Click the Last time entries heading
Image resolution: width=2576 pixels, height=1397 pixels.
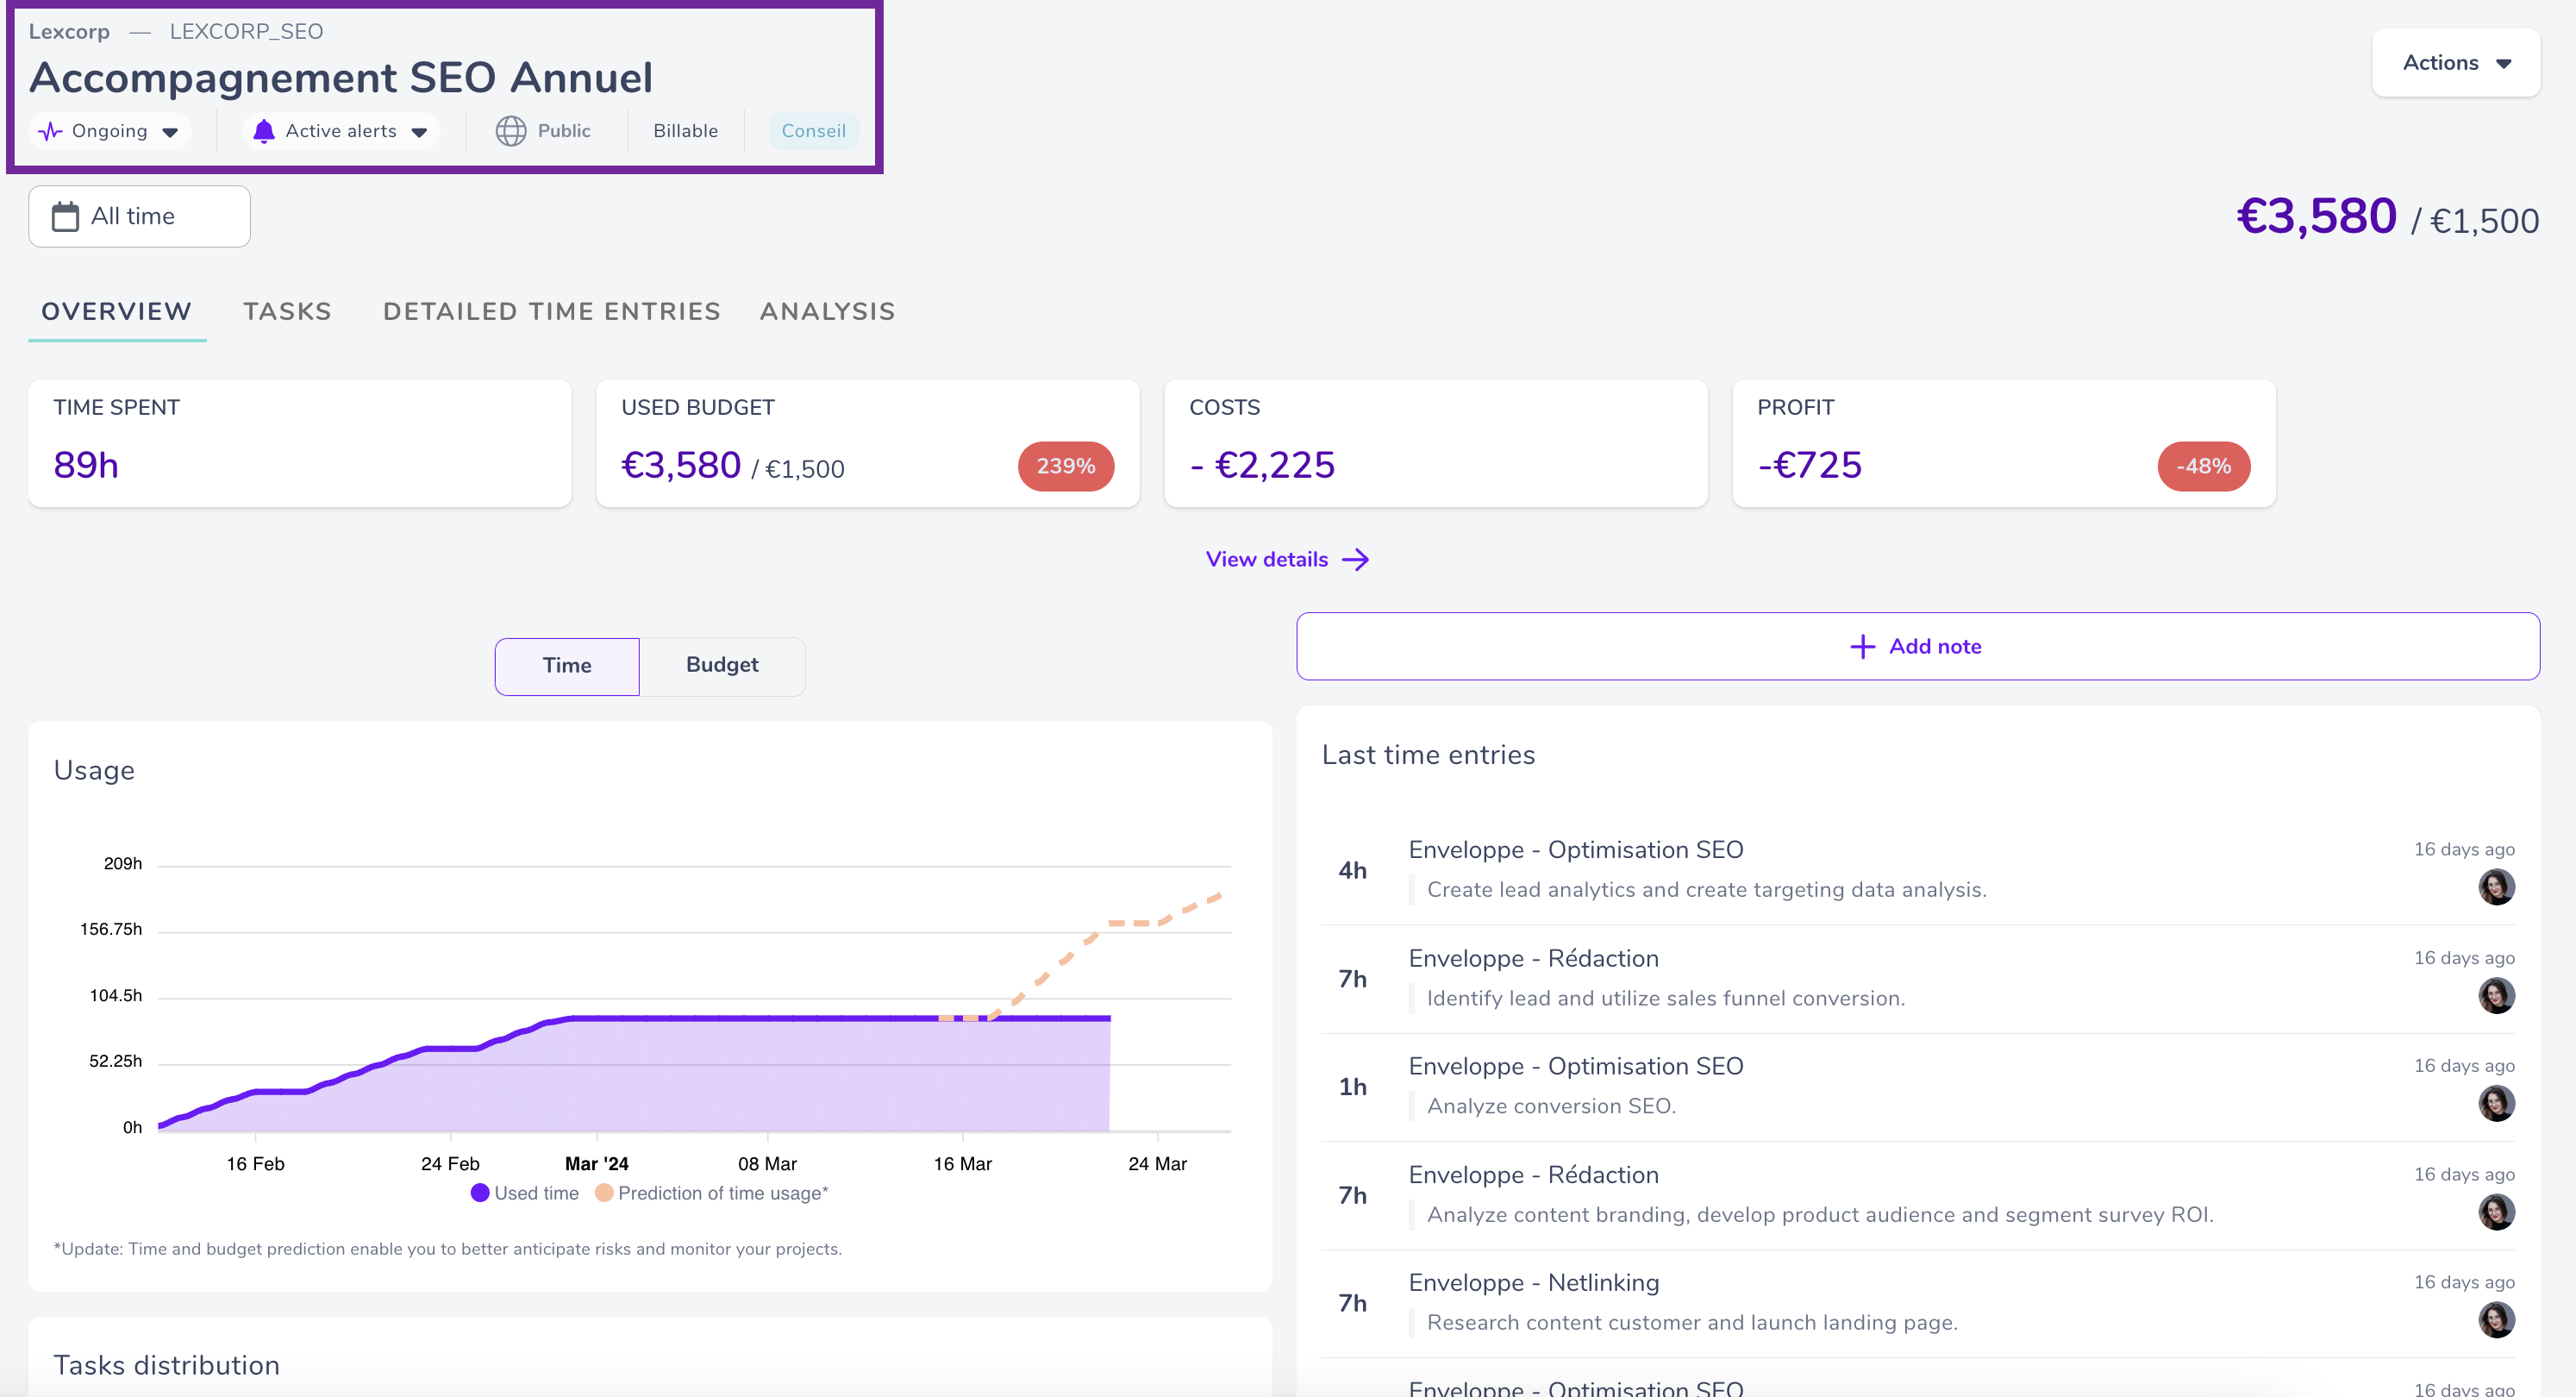click(1428, 755)
